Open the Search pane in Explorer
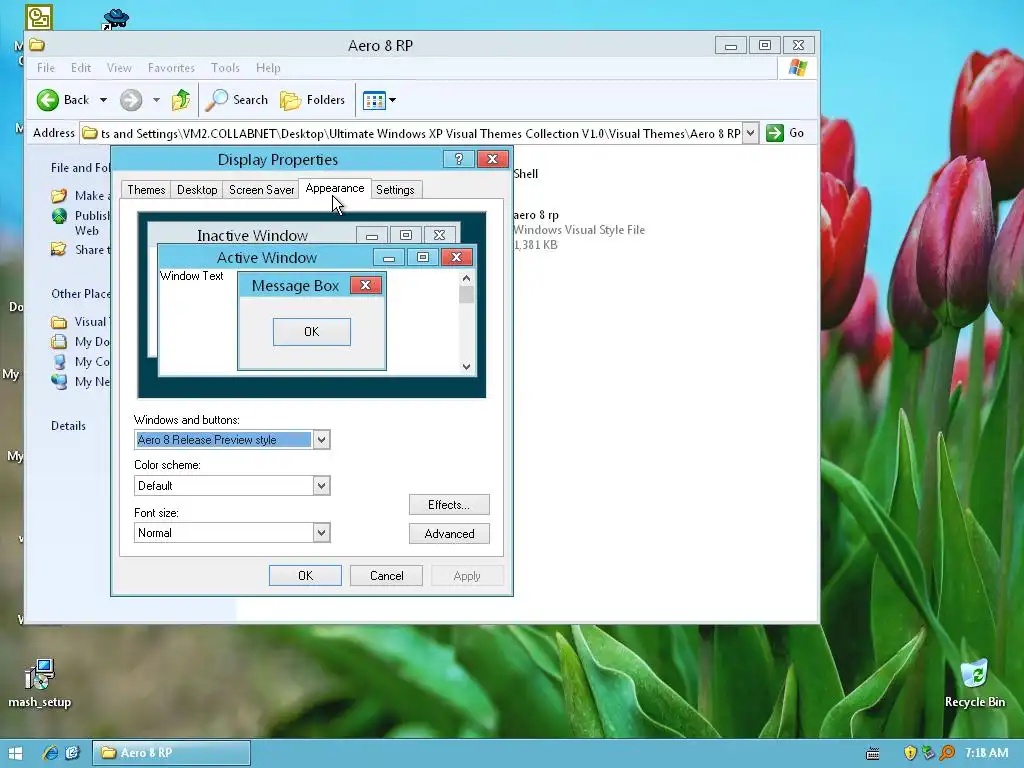 click(x=236, y=100)
